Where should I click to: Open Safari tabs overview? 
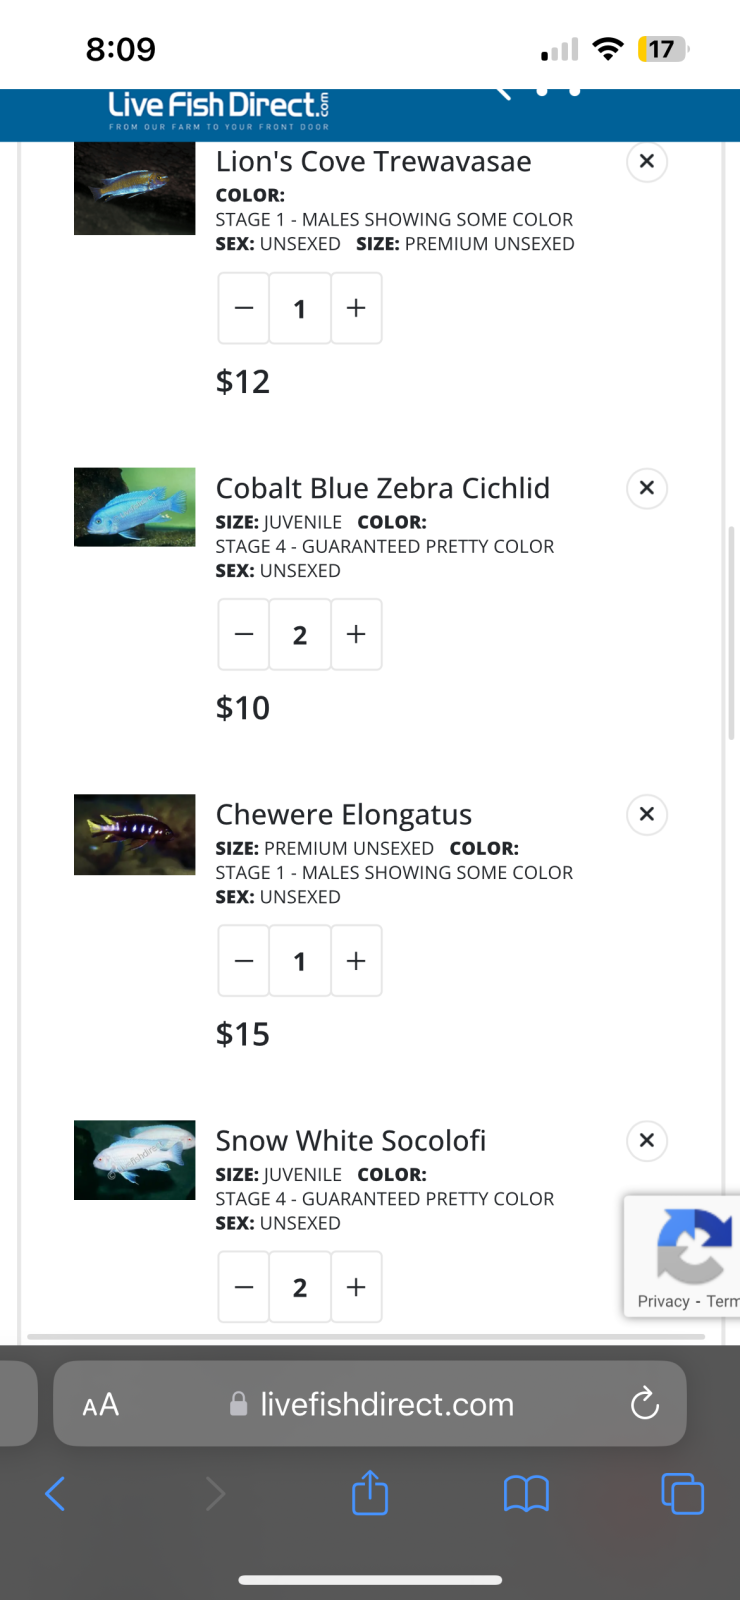(x=682, y=1494)
